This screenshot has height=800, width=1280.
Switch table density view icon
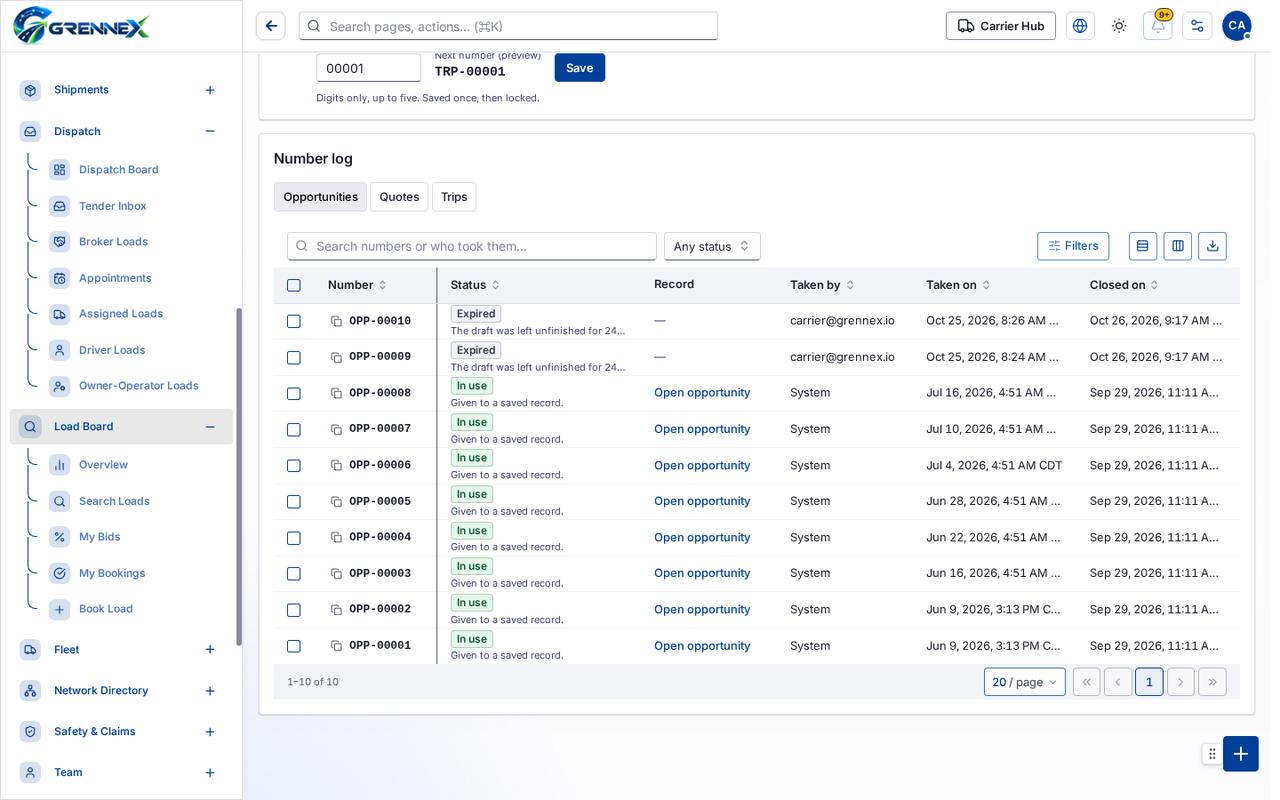coord(1142,246)
